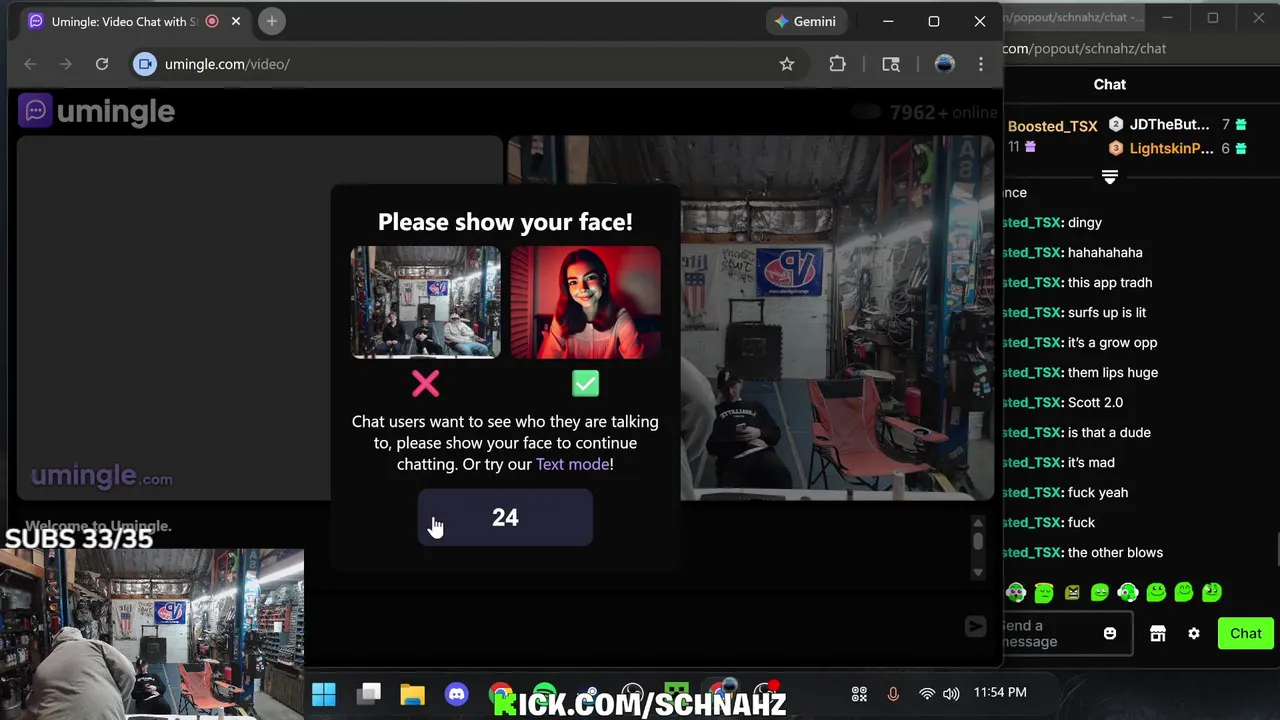1280x720 pixels.
Task: Click the countdown 24 button
Action: point(505,517)
